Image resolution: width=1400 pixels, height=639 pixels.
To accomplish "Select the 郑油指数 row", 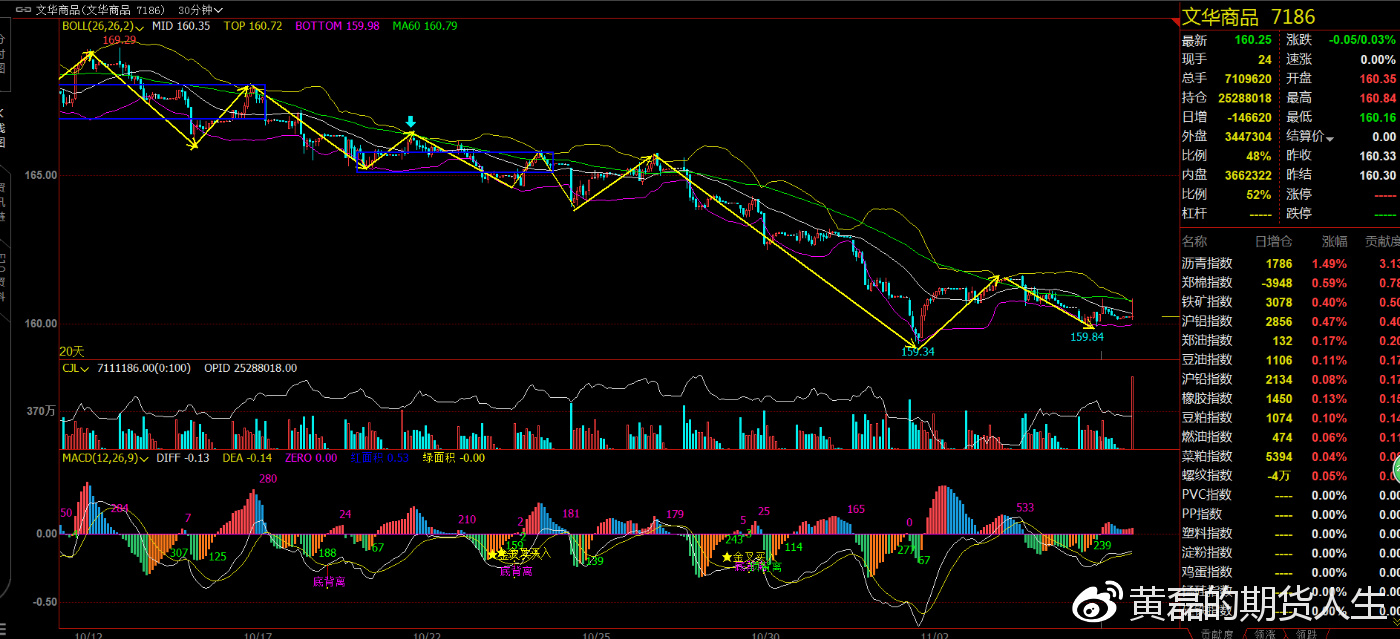I will tap(1290, 341).
